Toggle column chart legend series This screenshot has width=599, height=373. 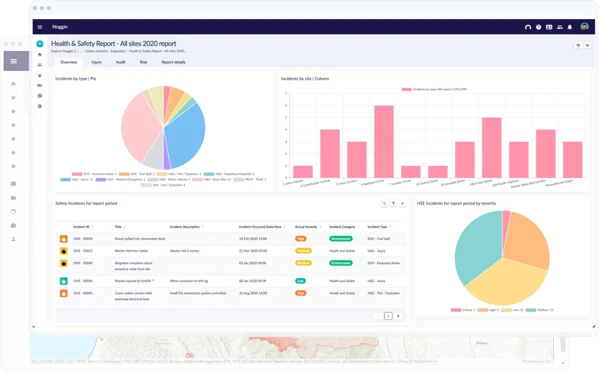434,89
